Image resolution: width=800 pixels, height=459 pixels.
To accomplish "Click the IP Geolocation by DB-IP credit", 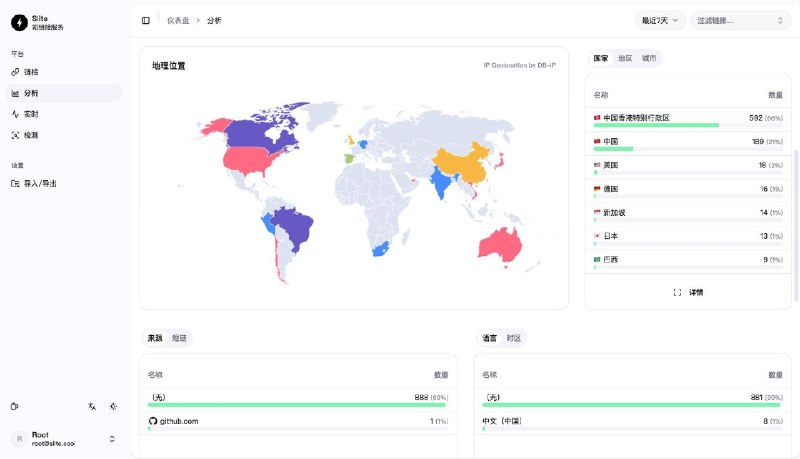I will [x=519, y=65].
